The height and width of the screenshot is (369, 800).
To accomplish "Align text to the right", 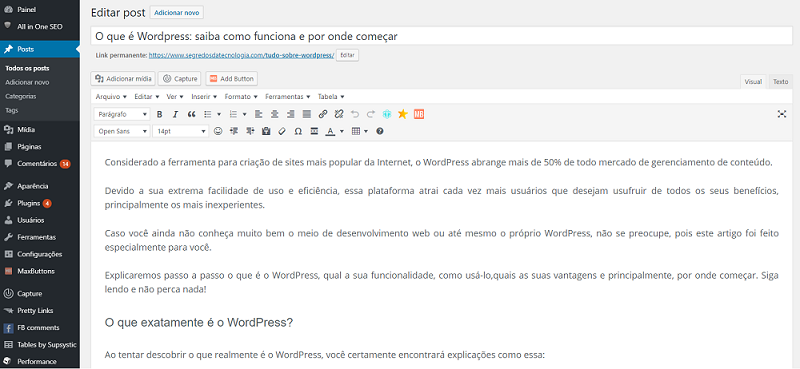I will 291,114.
